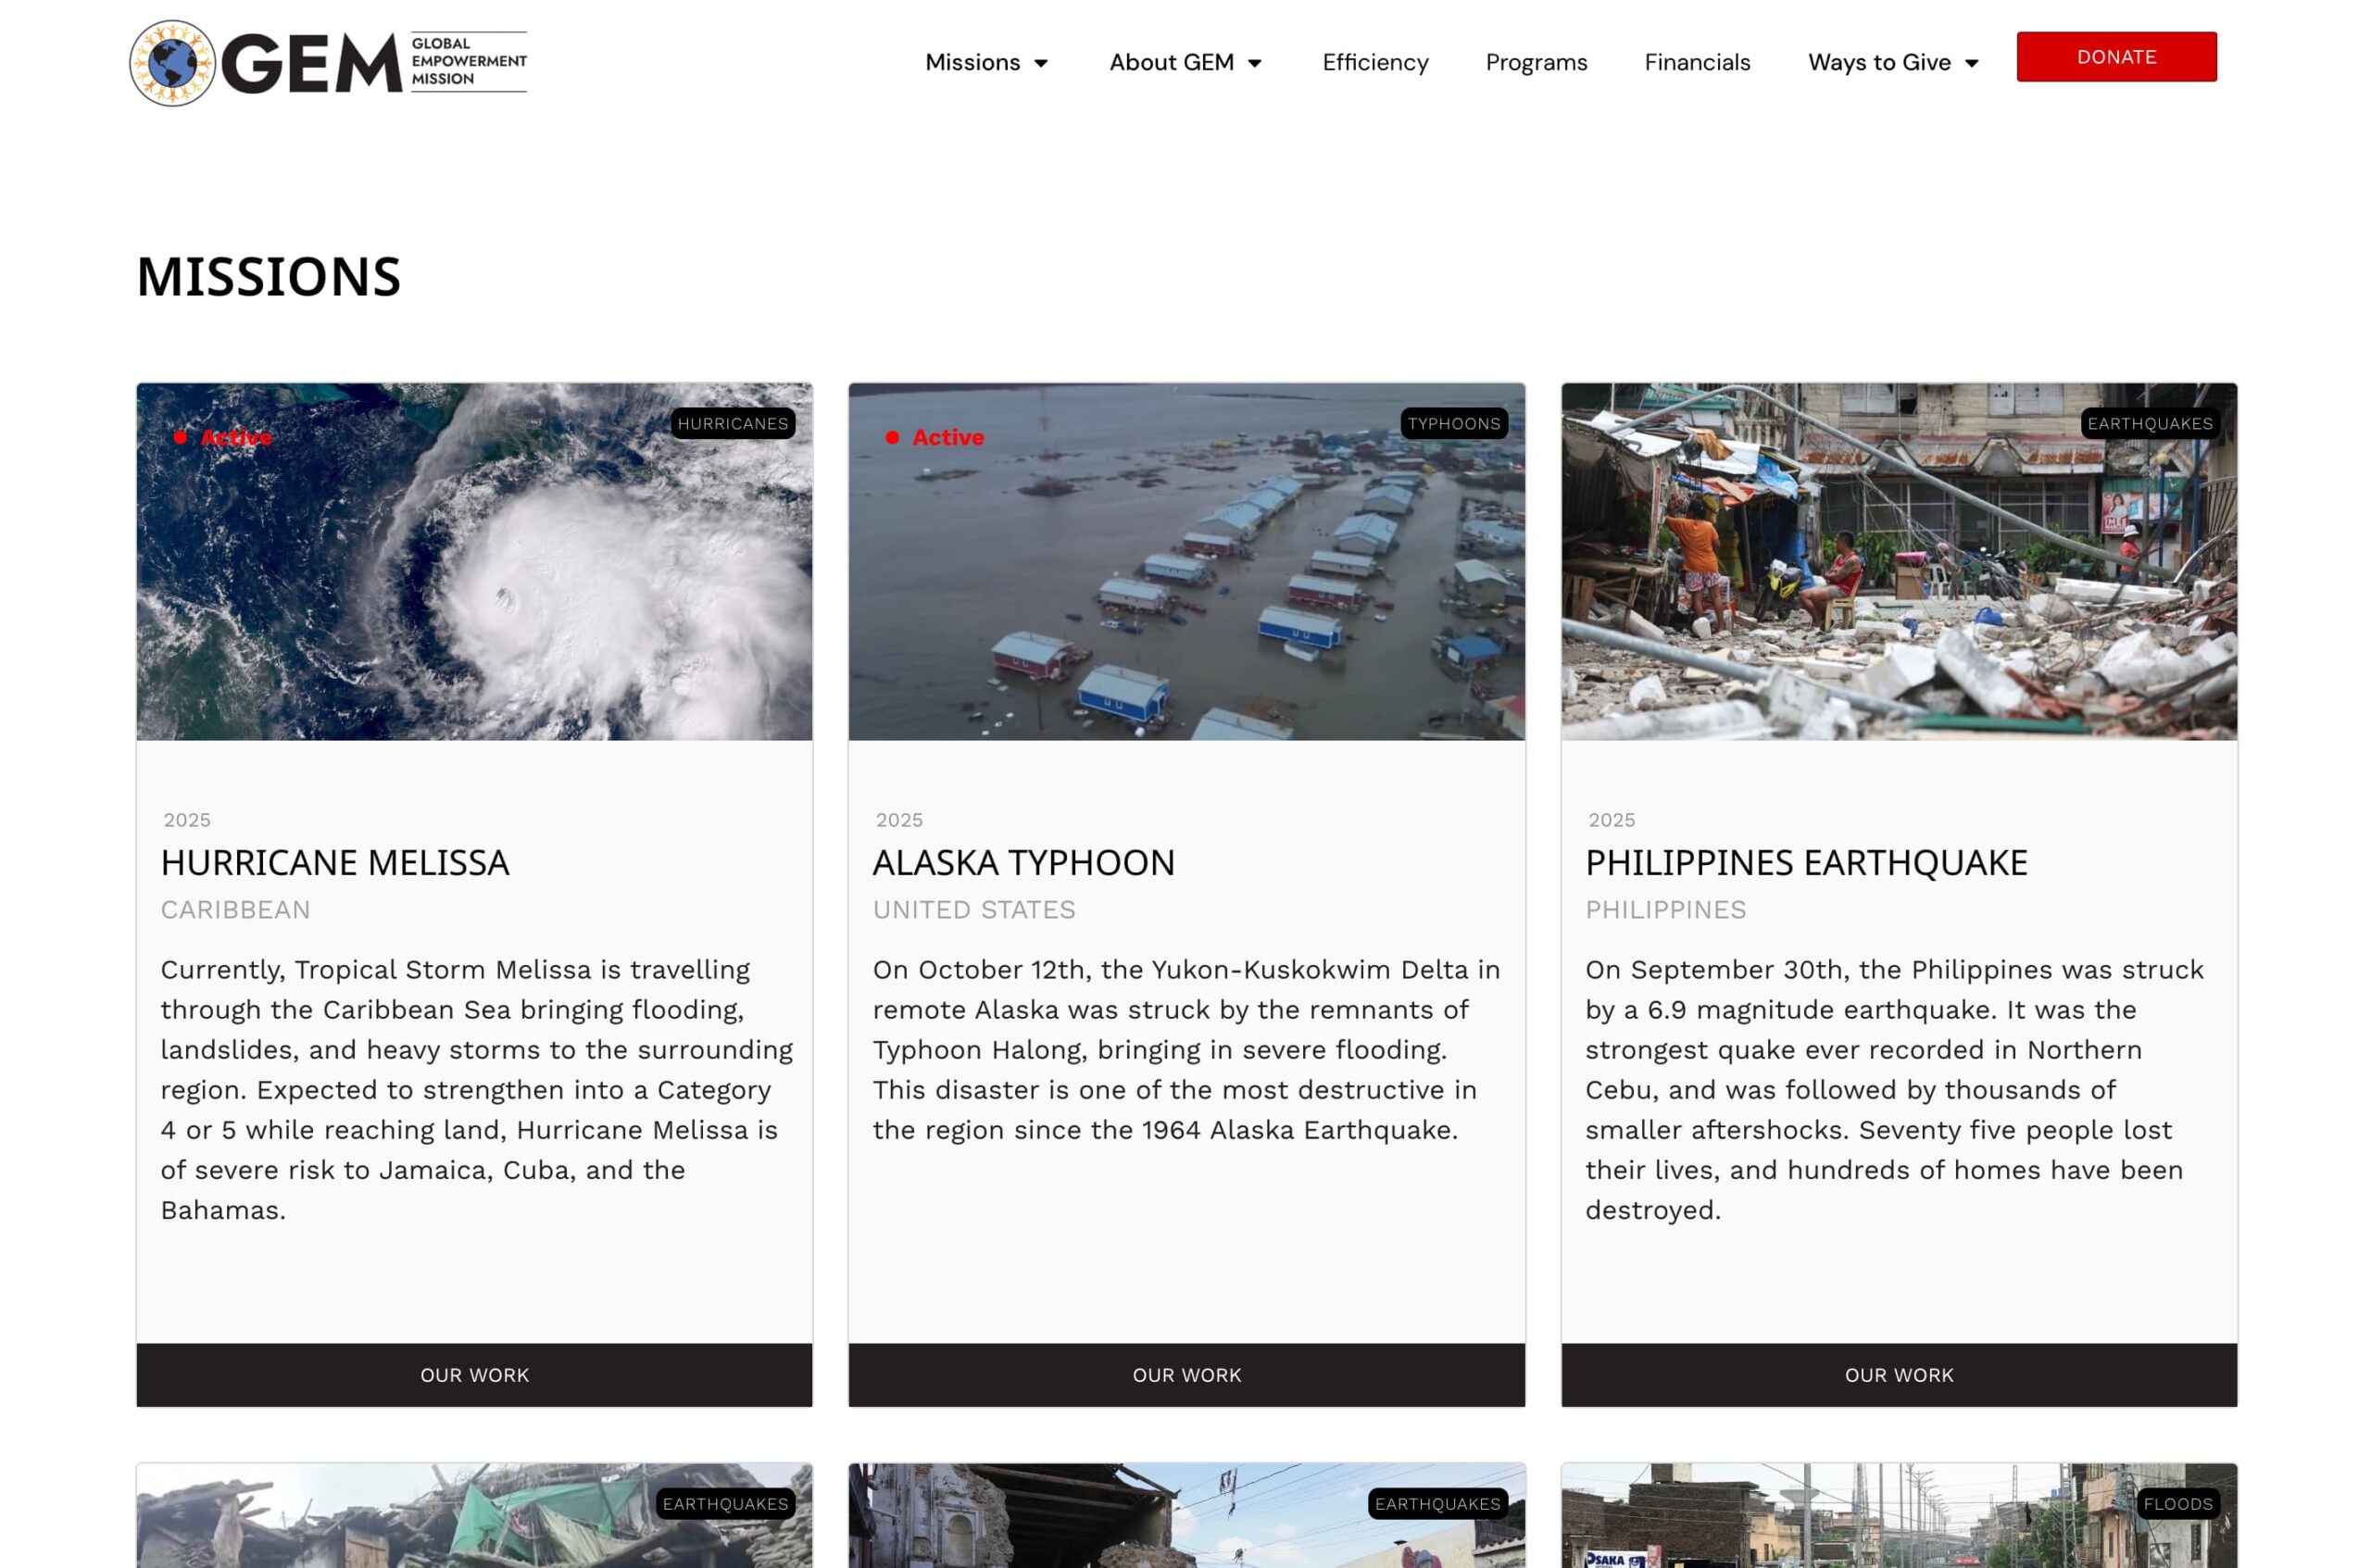Viewport: 2371px width, 1568px height.
Task: Click the FLOODS category tag
Action: coord(2177,1503)
